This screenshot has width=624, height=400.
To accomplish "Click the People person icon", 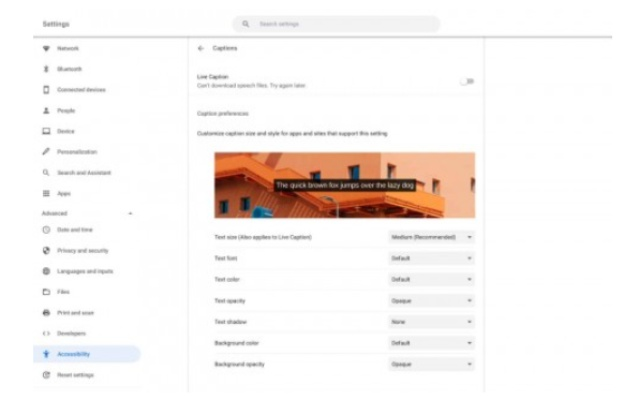I will (47, 111).
